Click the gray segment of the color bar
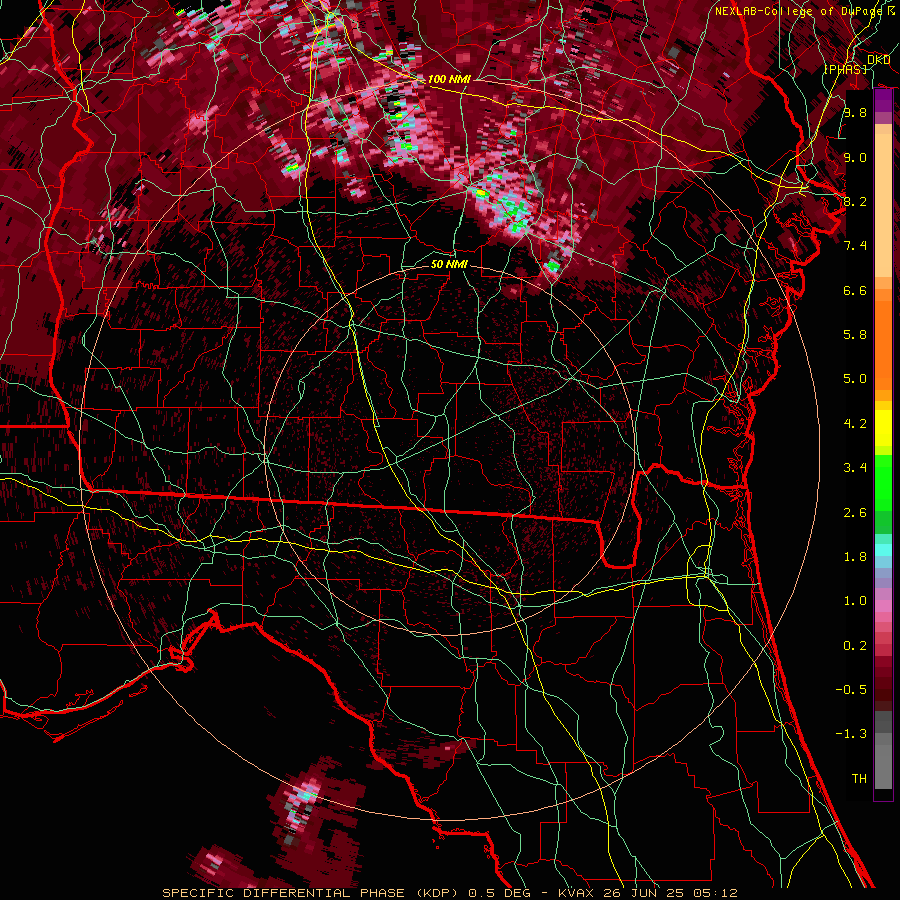This screenshot has height=900, width=900. tap(883, 751)
